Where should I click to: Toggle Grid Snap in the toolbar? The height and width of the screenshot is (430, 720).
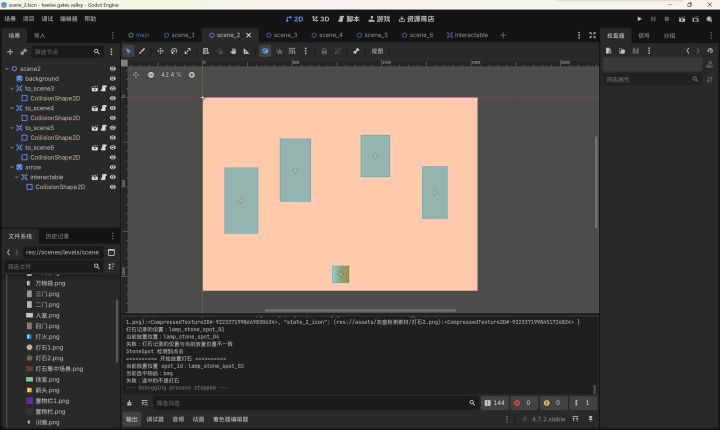292,51
